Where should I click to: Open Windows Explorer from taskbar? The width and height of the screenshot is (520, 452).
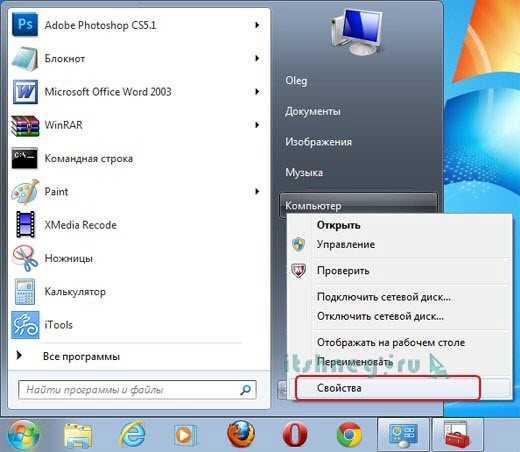coord(78,435)
